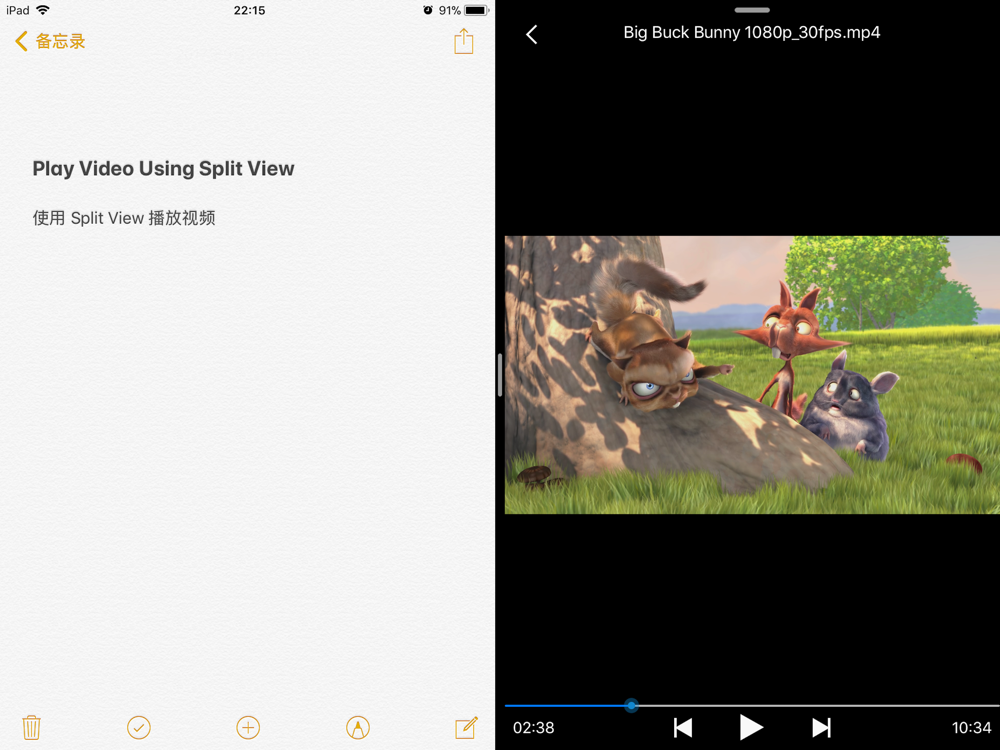
Task: Tap the Split View app handle above the player
Action: click(x=752, y=10)
